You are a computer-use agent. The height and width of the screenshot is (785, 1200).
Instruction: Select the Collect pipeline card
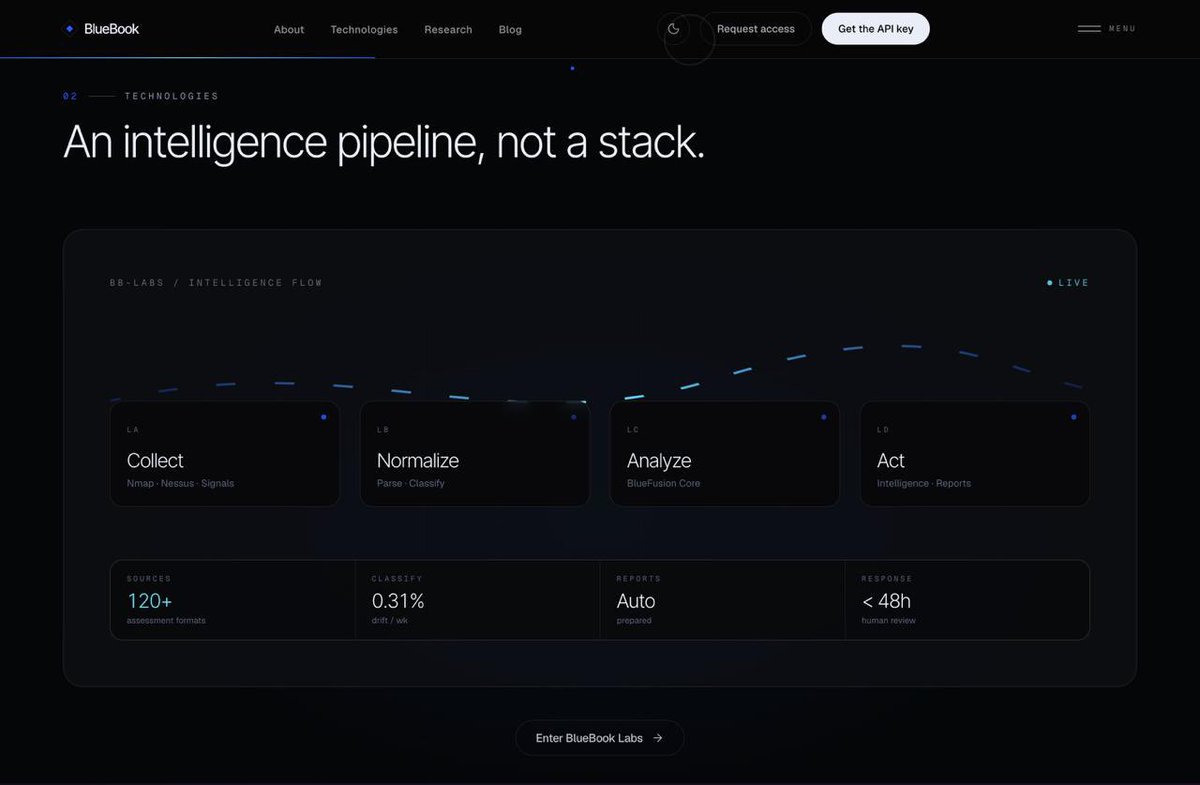(225, 454)
